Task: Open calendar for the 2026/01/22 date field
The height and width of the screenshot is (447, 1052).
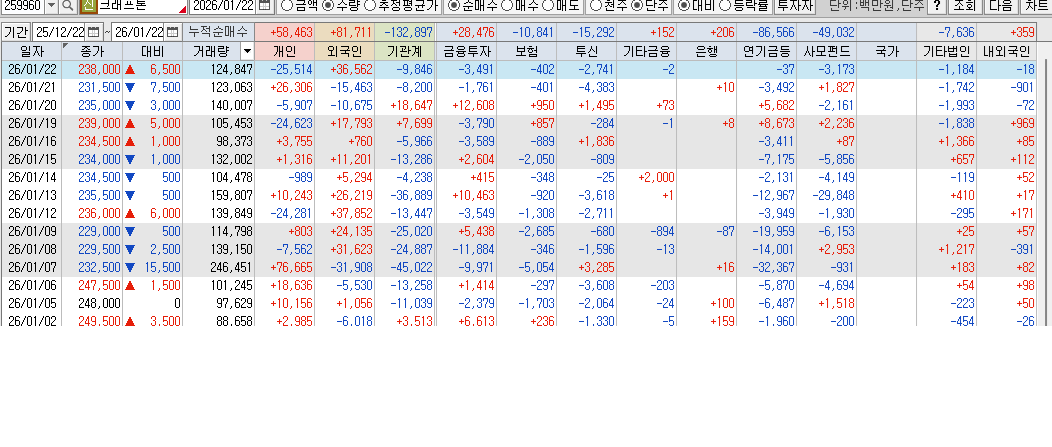Action: [264, 6]
